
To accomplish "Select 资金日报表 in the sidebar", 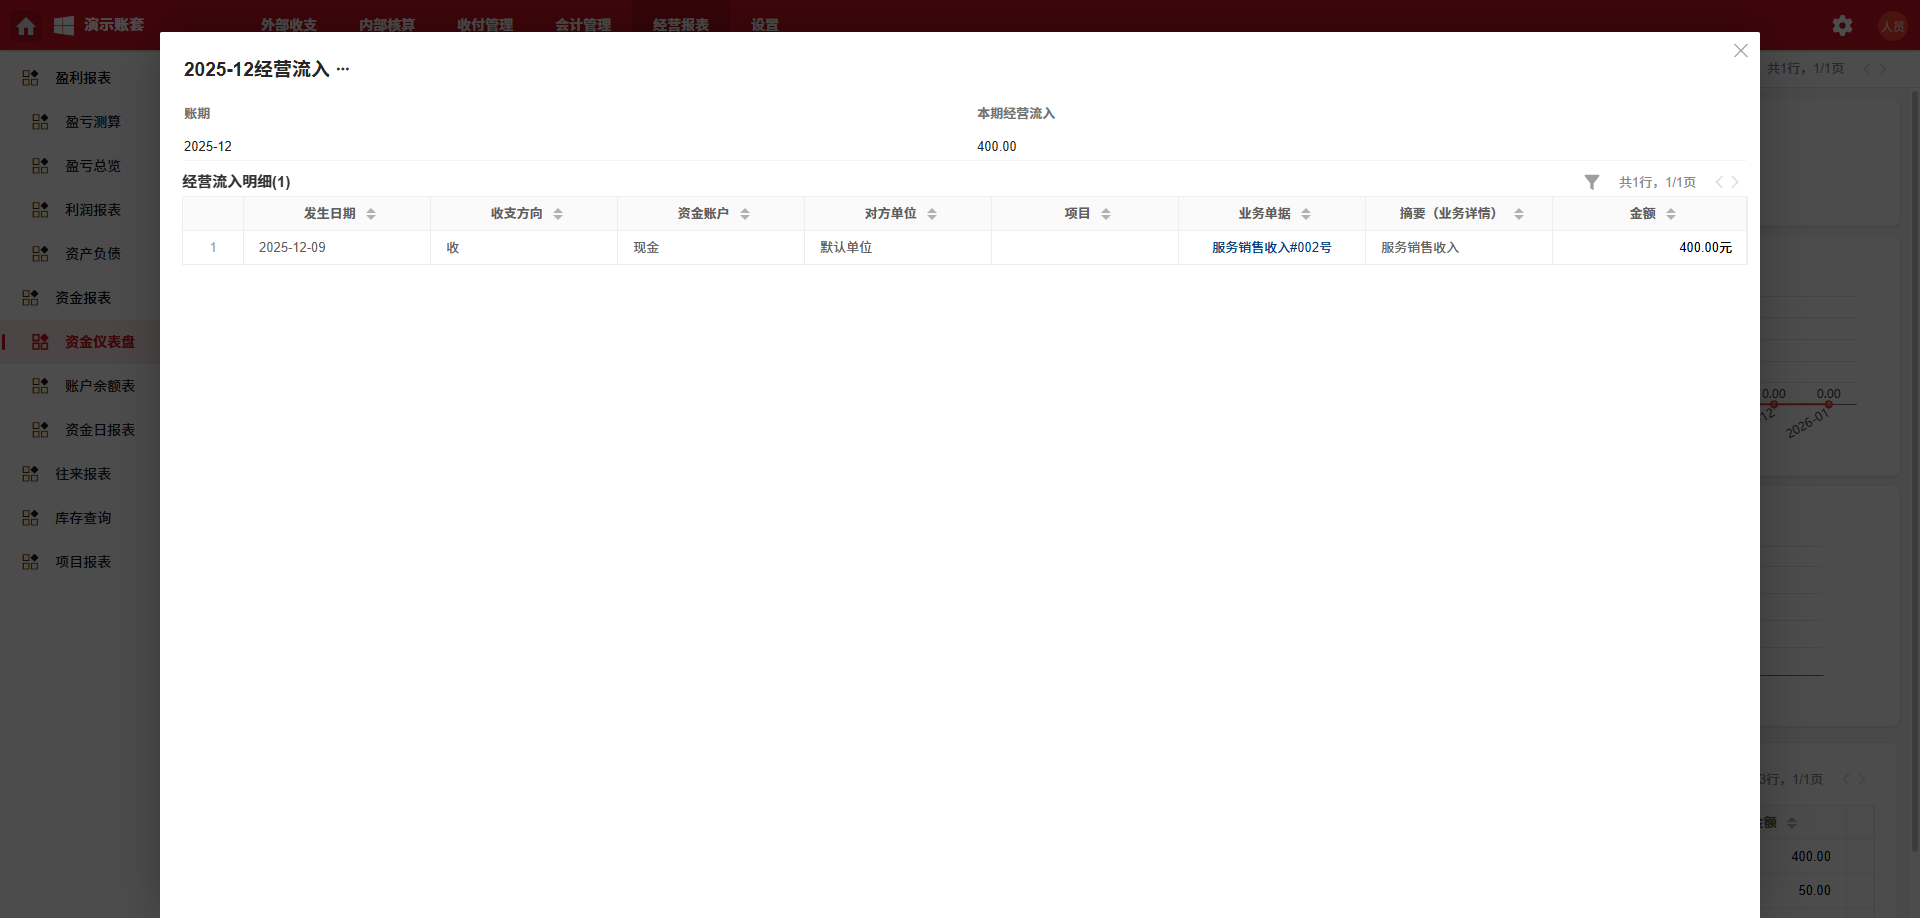I will [99, 430].
